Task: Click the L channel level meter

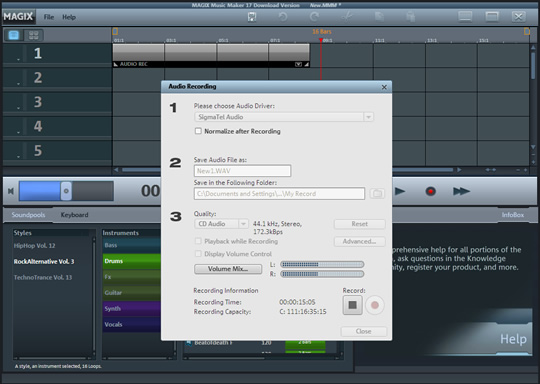Action: (322, 264)
